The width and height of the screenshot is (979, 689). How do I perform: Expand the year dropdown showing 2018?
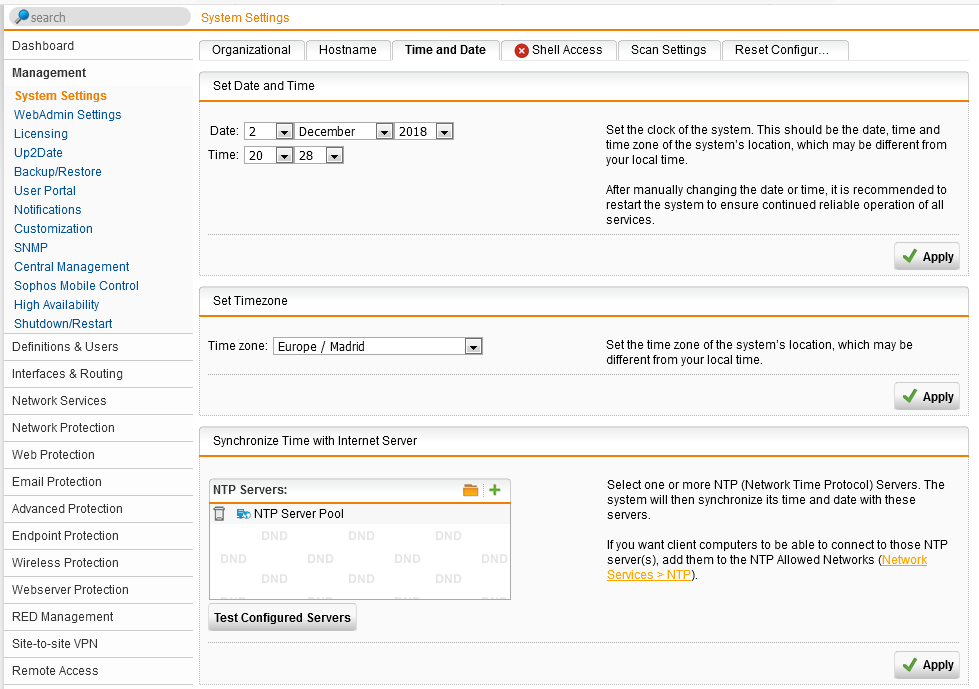click(x=444, y=132)
